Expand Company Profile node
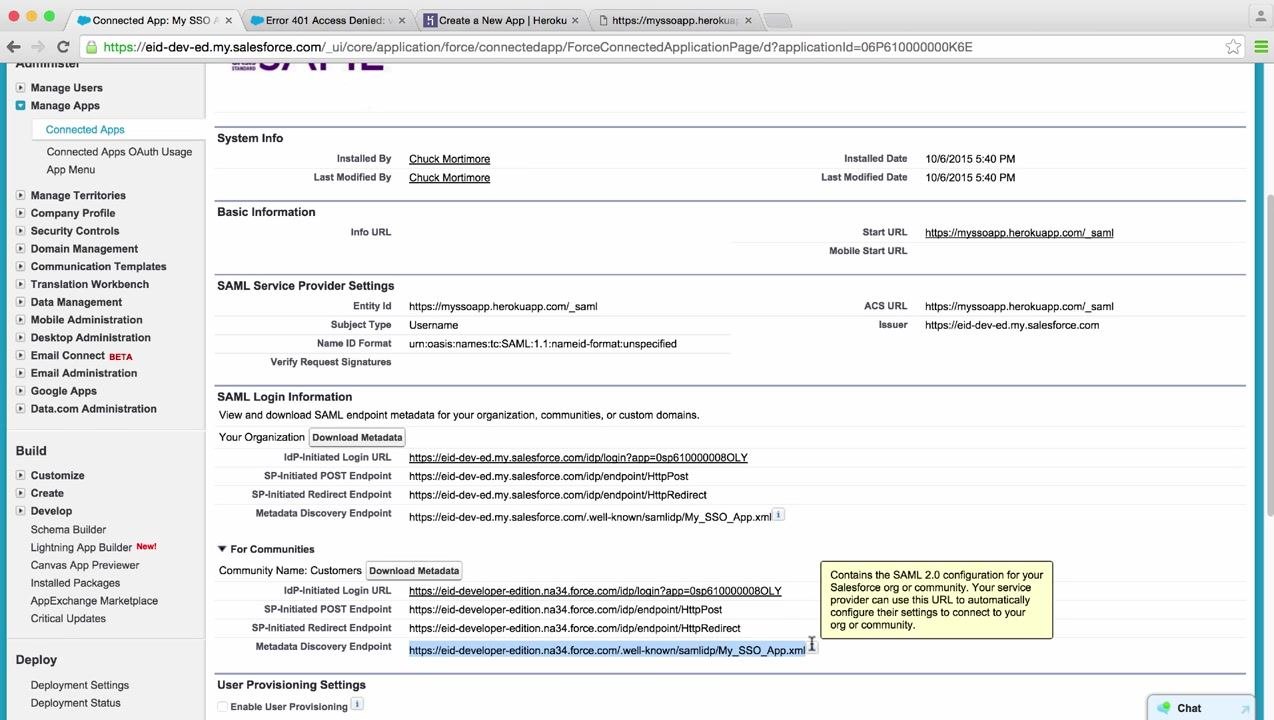The width and height of the screenshot is (1274, 720). click(x=20, y=213)
